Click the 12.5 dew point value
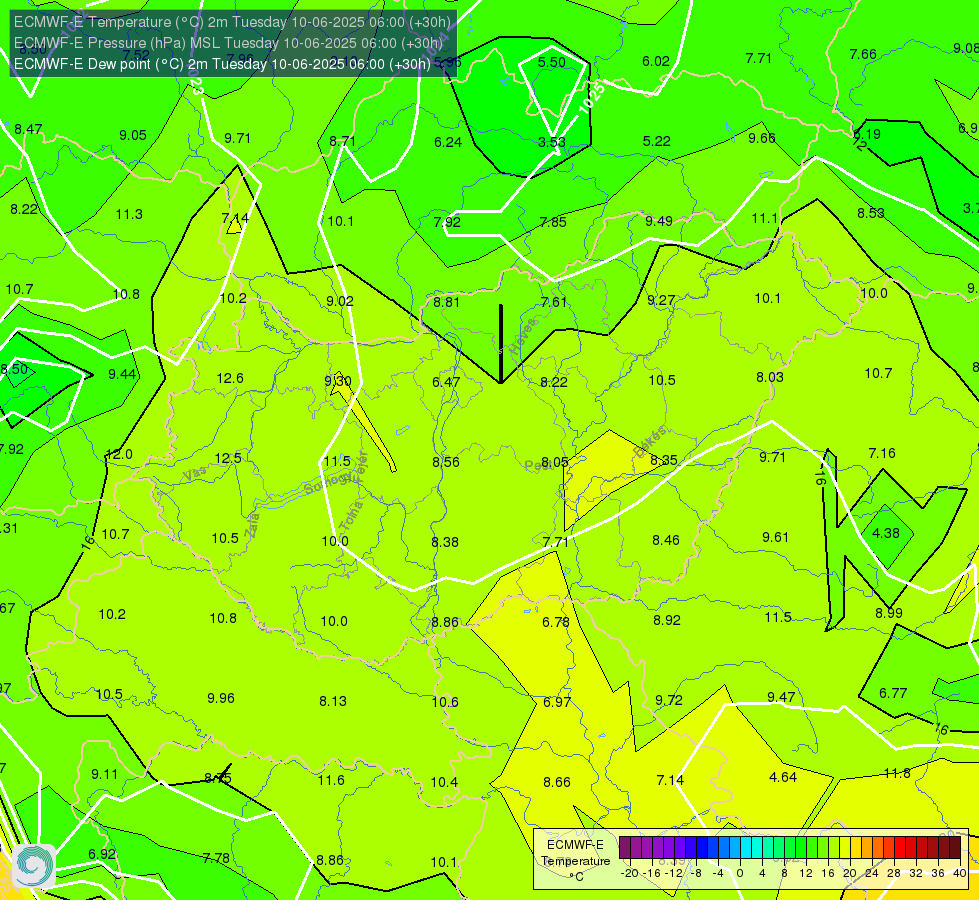 click(x=228, y=458)
